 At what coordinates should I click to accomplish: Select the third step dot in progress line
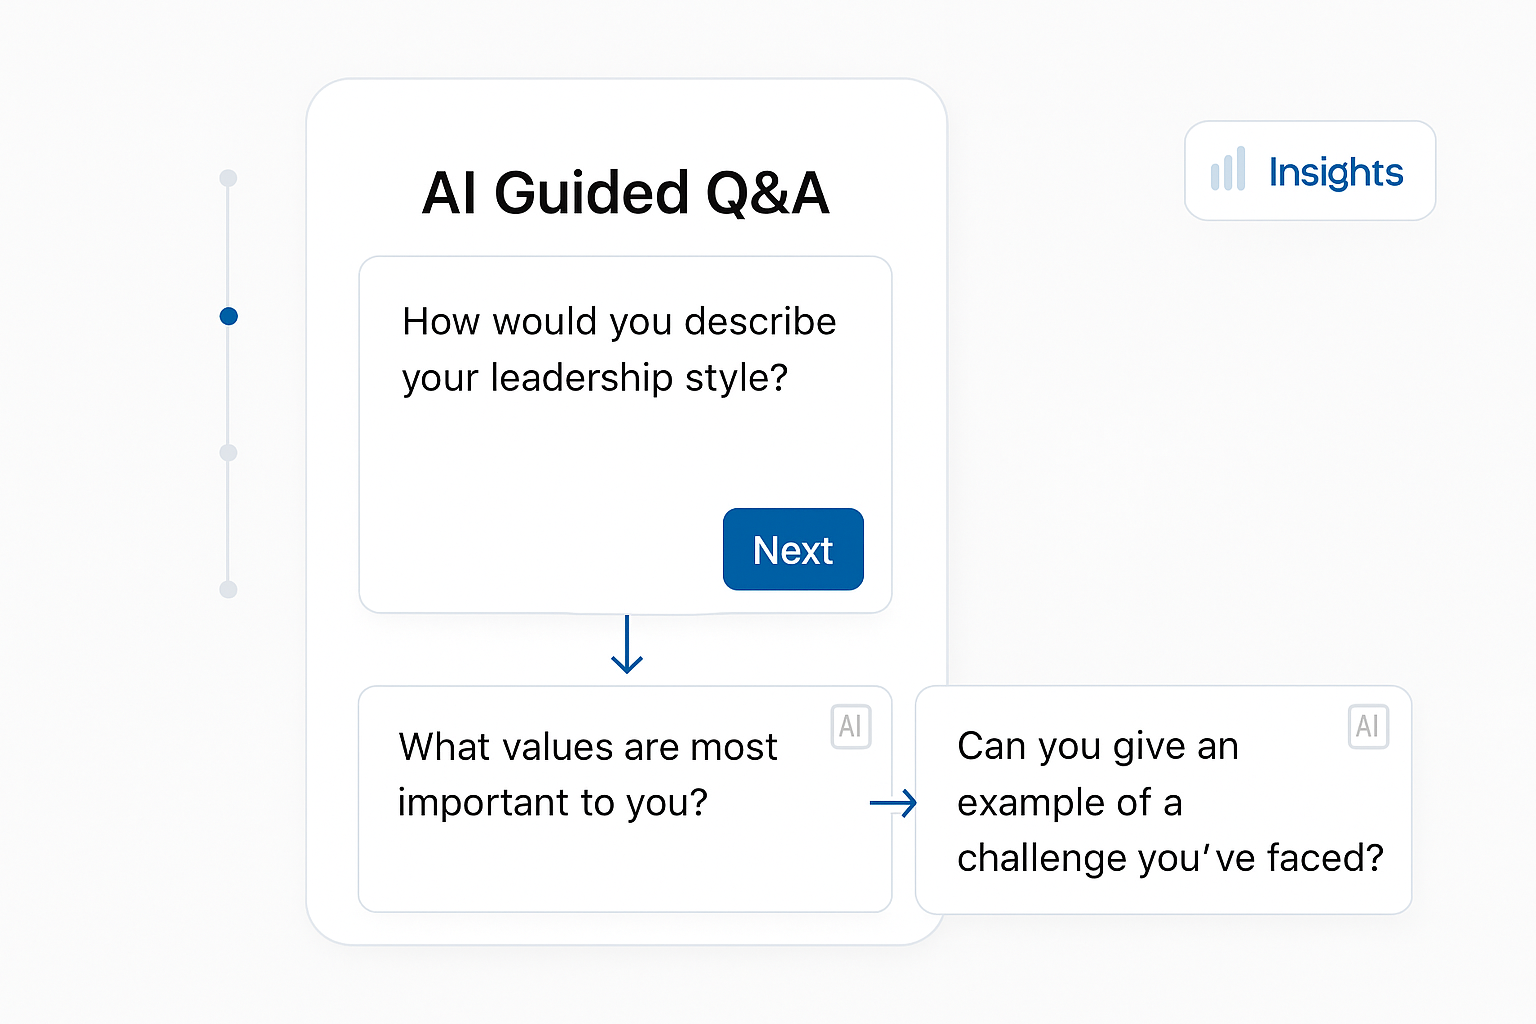pyautogui.click(x=228, y=453)
